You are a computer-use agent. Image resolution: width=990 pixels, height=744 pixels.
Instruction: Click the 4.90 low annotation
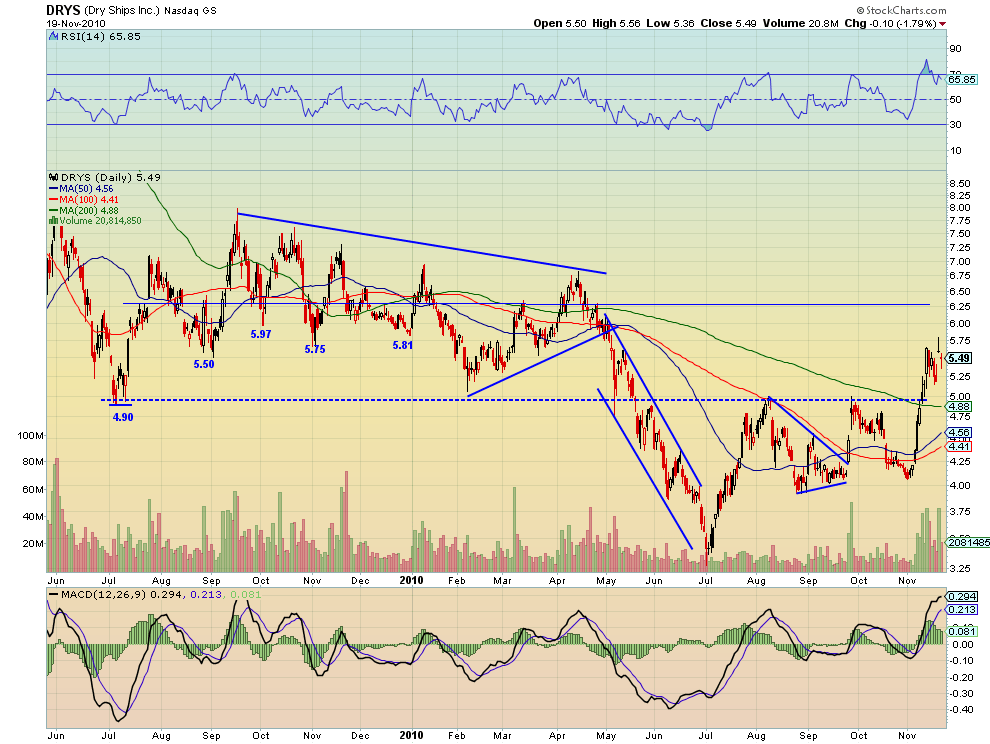[123, 417]
